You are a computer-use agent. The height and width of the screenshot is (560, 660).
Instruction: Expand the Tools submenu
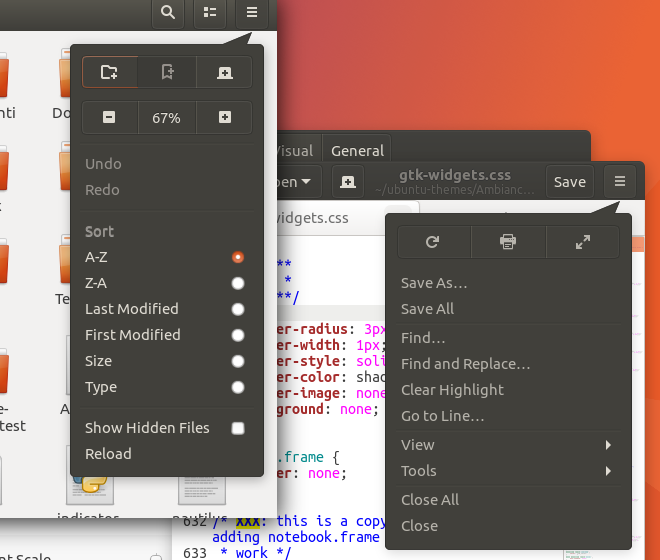coord(507,471)
